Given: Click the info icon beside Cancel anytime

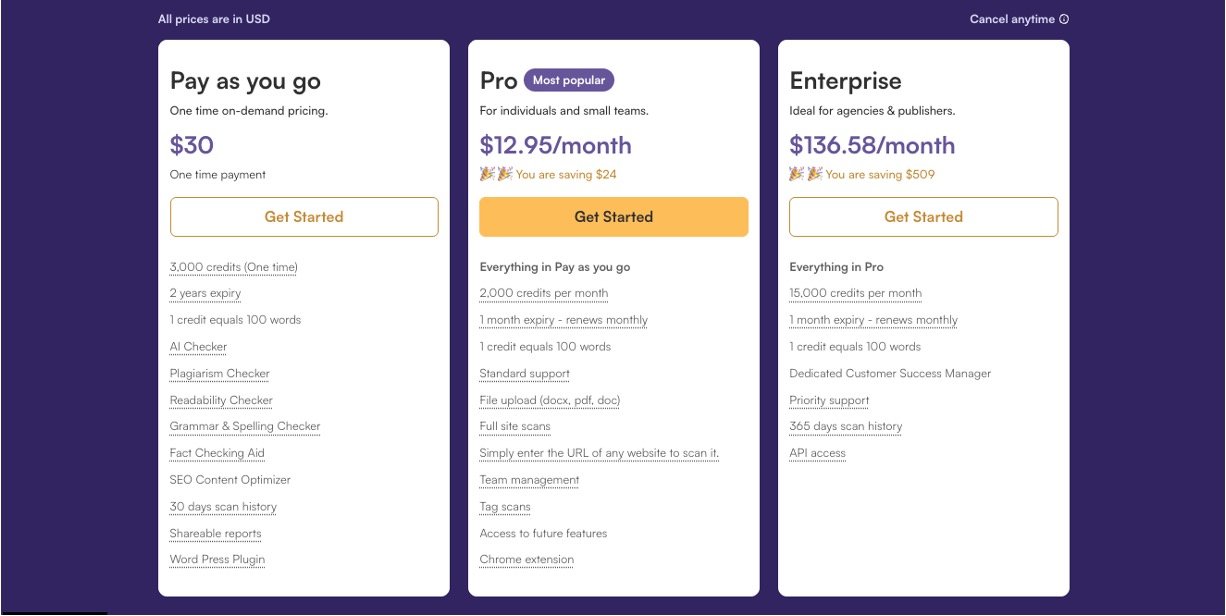Looking at the screenshot, I should click(1064, 19).
